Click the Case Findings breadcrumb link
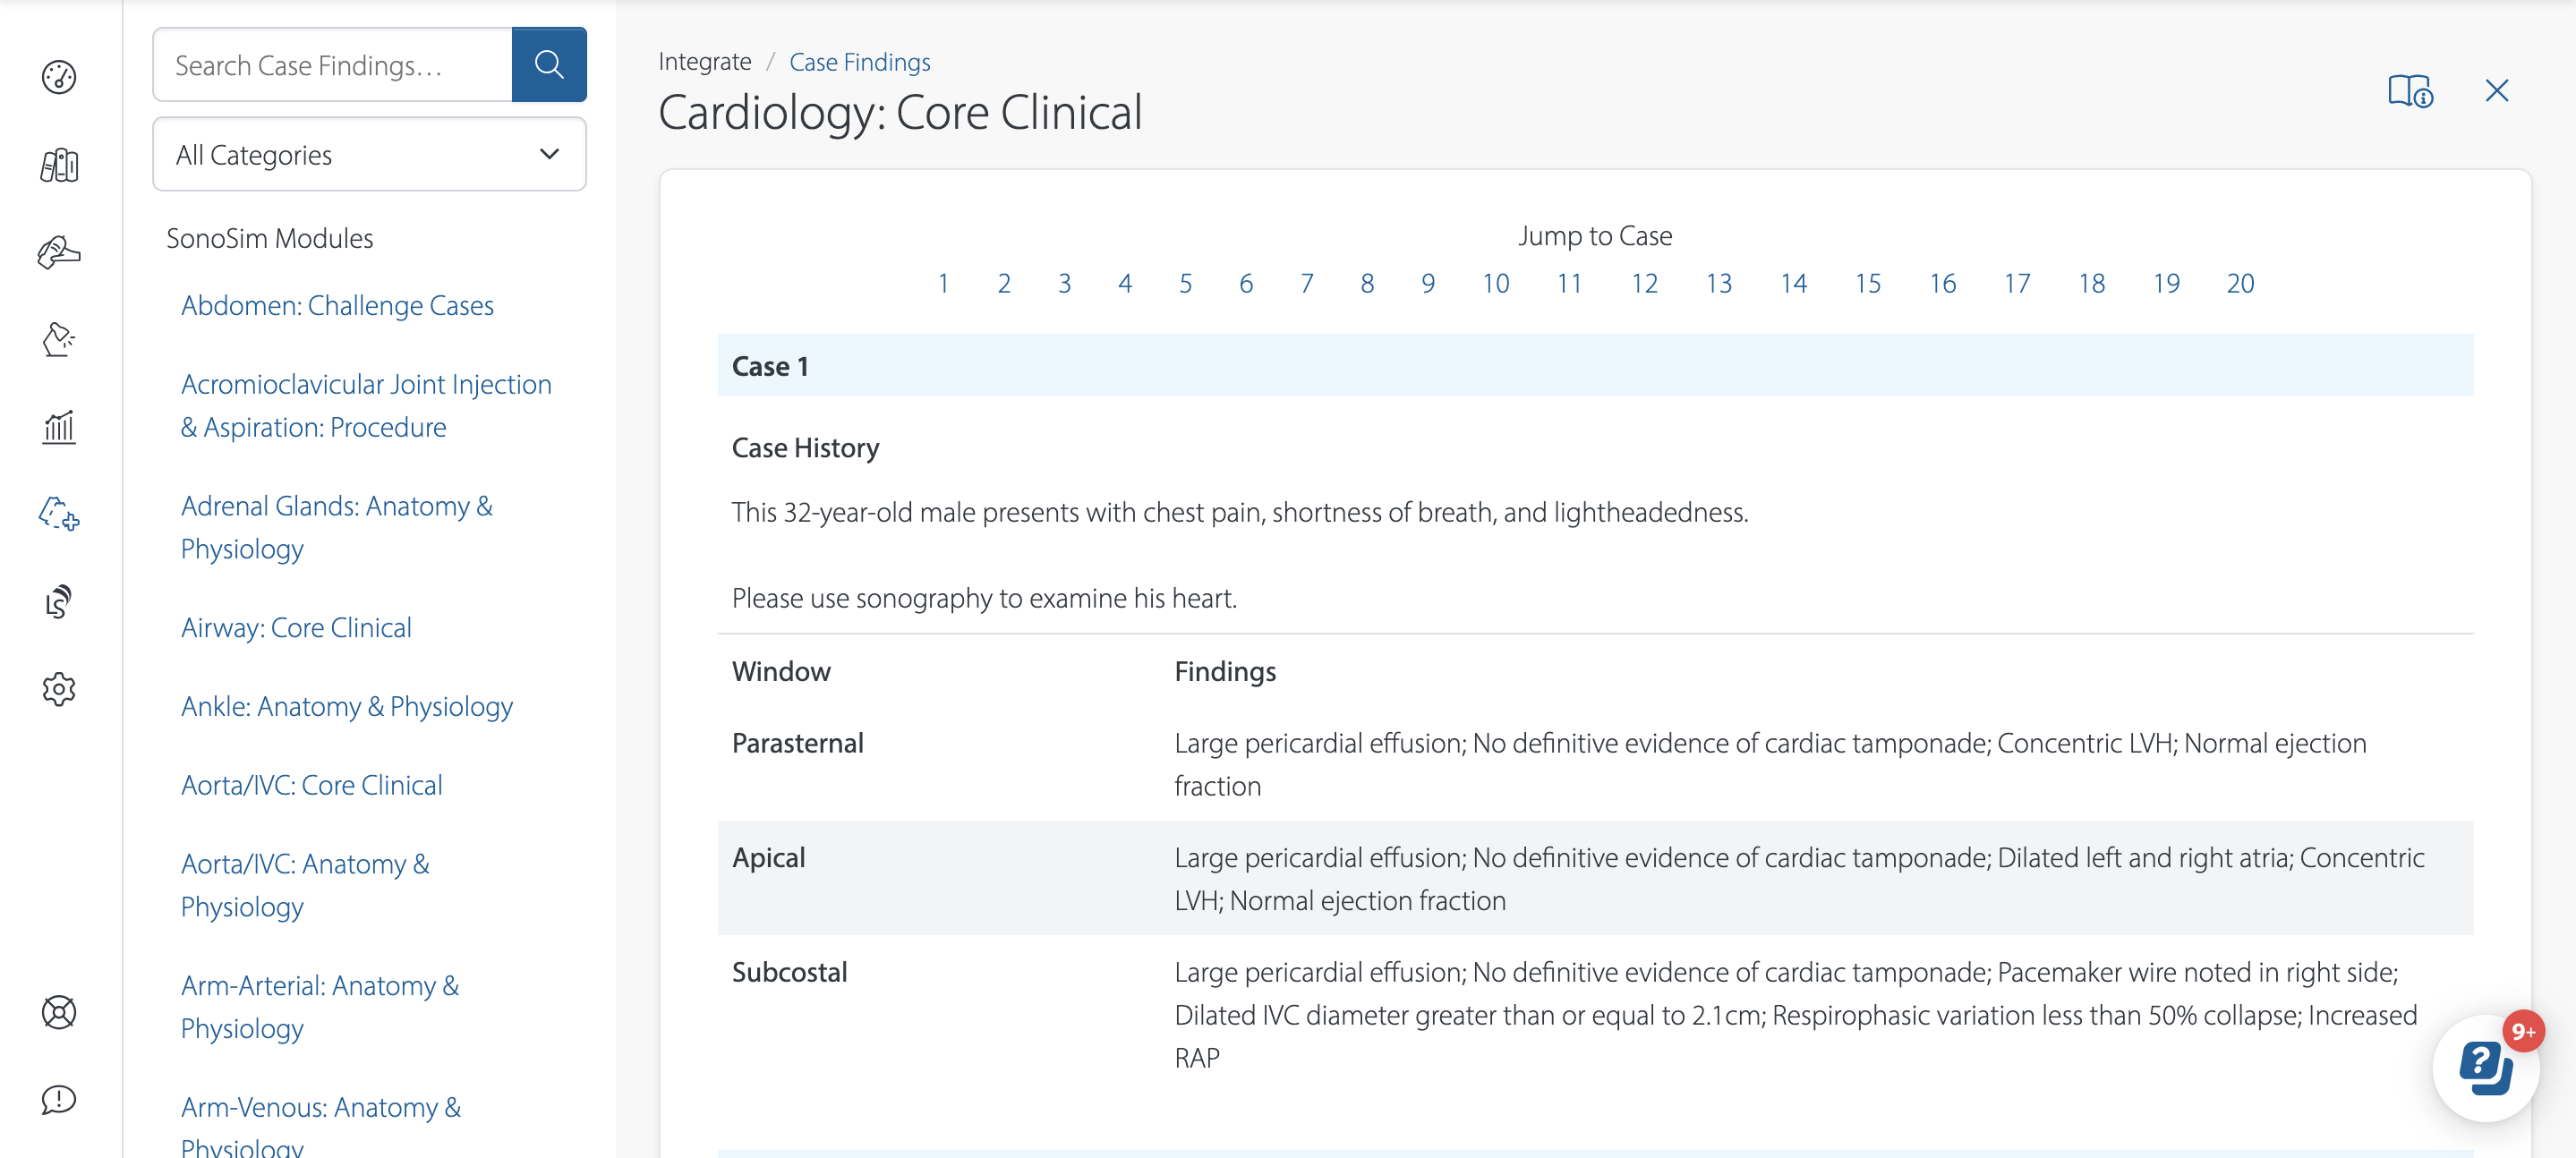2576x1158 pixels. point(859,62)
